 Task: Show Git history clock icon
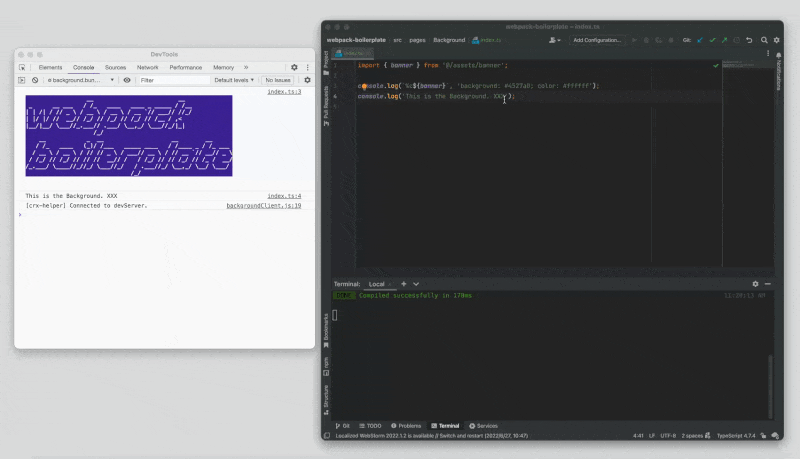pyautogui.click(x=737, y=40)
